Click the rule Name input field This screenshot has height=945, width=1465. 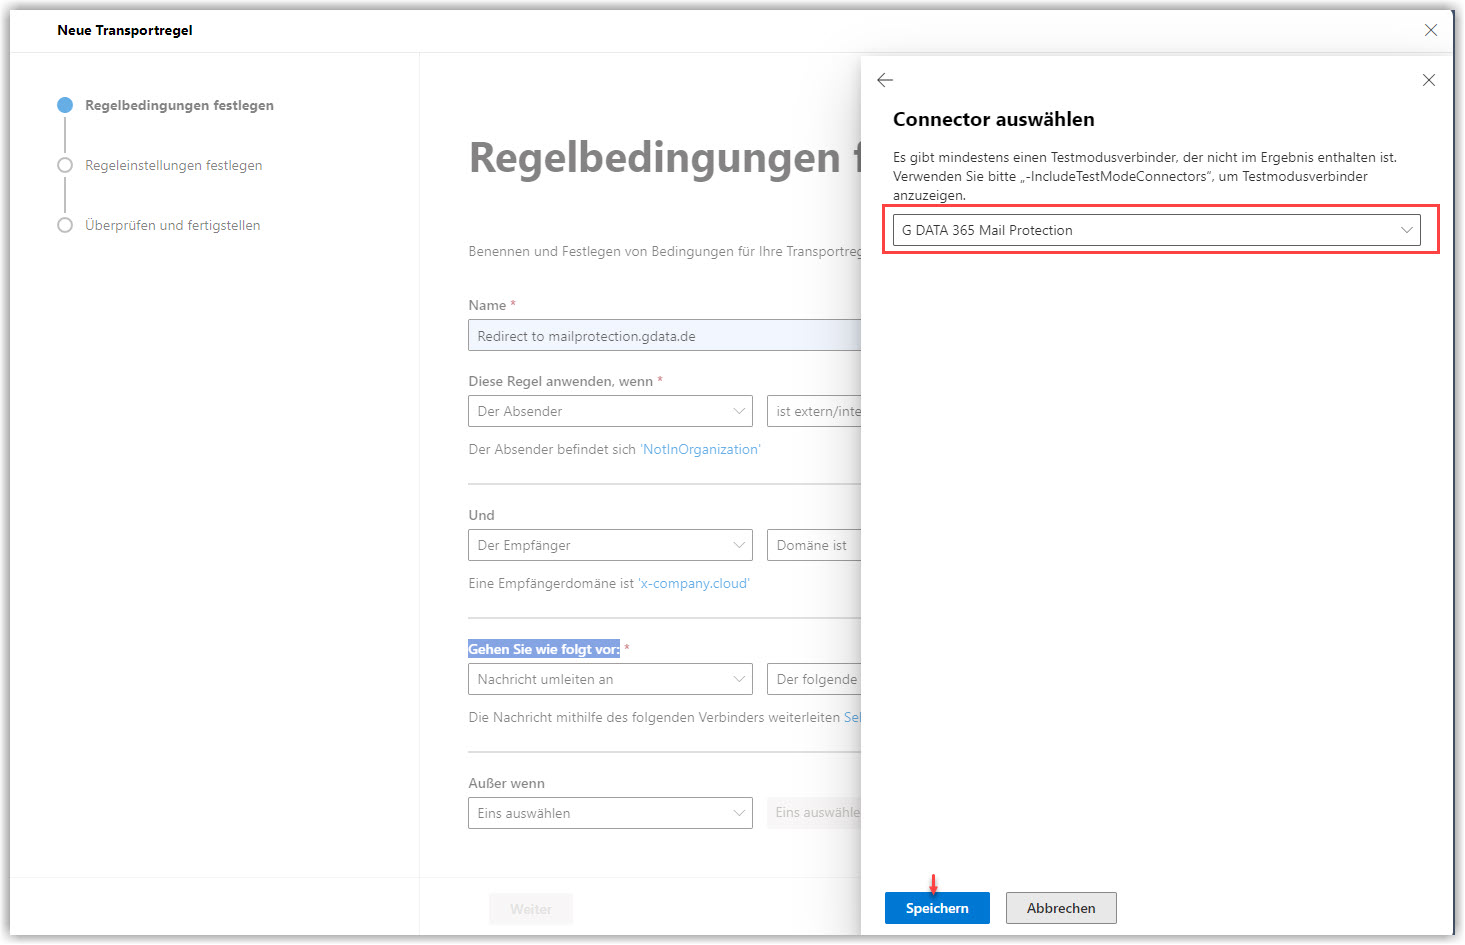(664, 336)
